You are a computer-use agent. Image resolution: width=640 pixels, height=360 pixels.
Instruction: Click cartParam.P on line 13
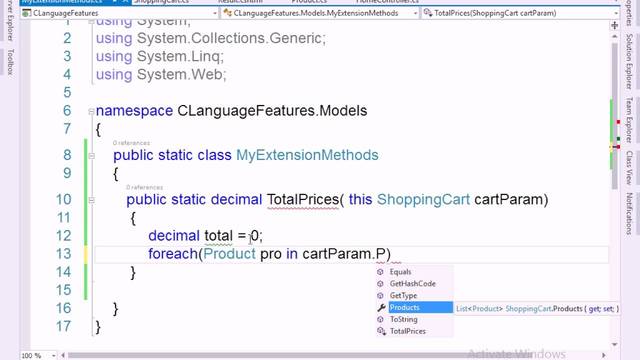click(344, 254)
